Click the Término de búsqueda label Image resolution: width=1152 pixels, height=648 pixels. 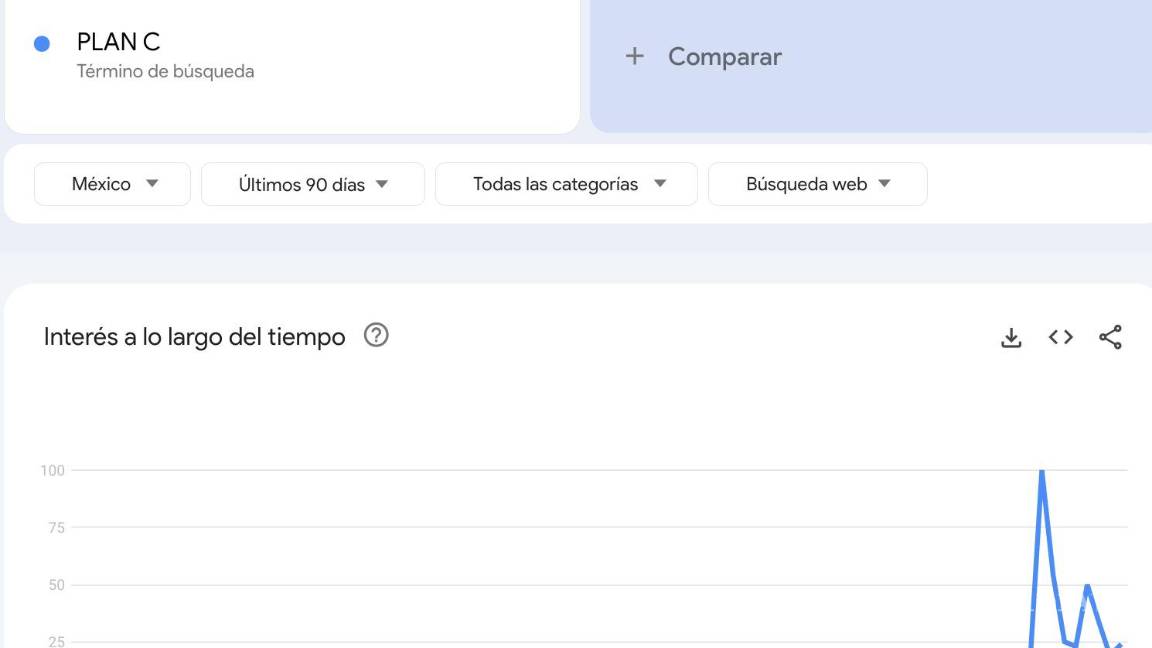[164, 71]
